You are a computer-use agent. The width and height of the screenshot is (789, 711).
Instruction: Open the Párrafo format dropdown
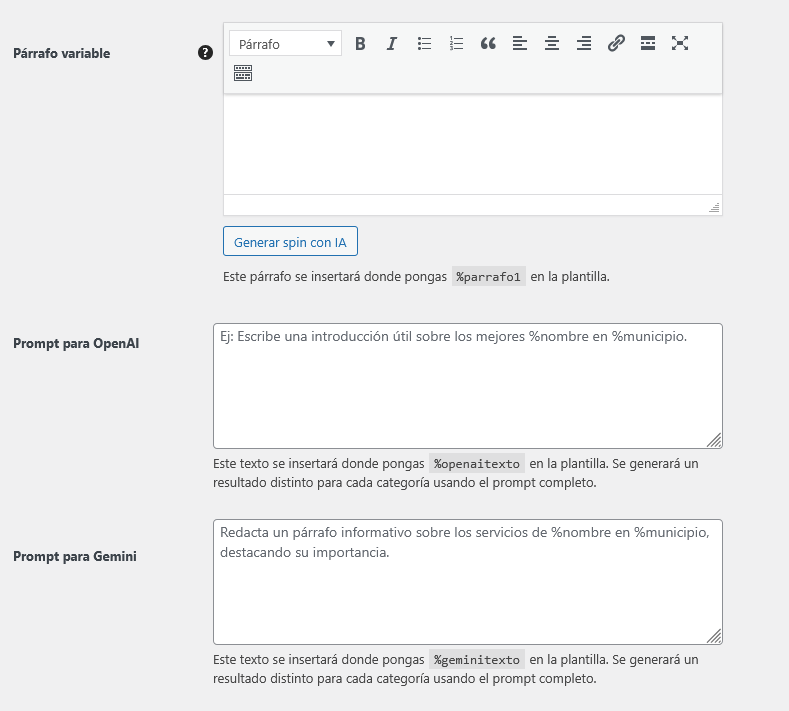pos(285,43)
